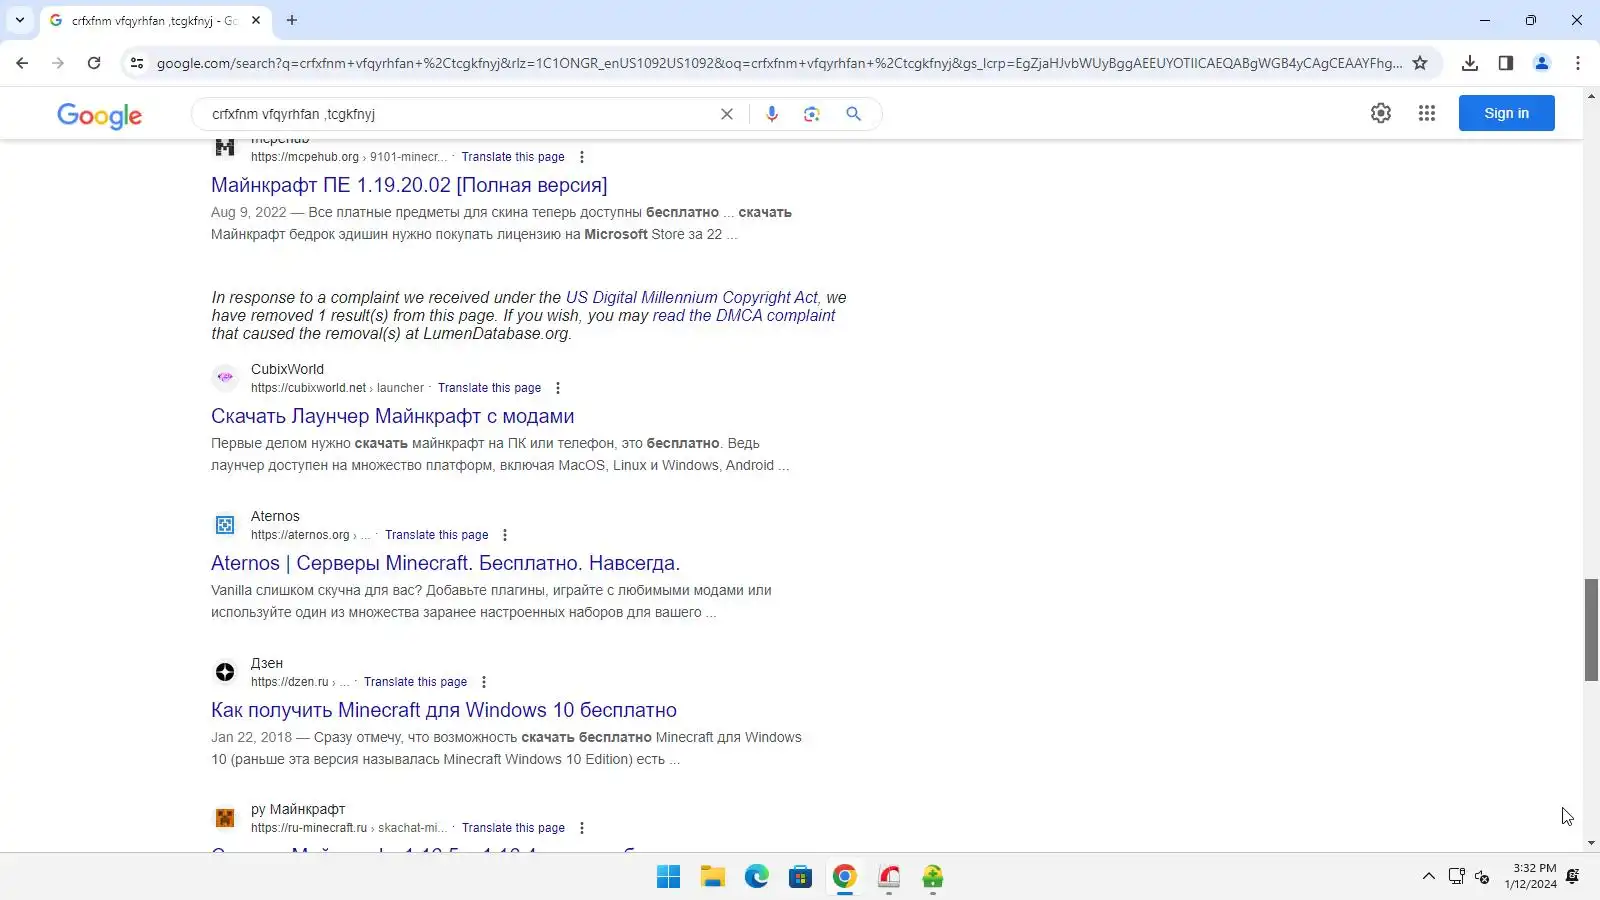The height and width of the screenshot is (900, 1600).
Task: Open Google apps grid
Action: click(x=1427, y=113)
